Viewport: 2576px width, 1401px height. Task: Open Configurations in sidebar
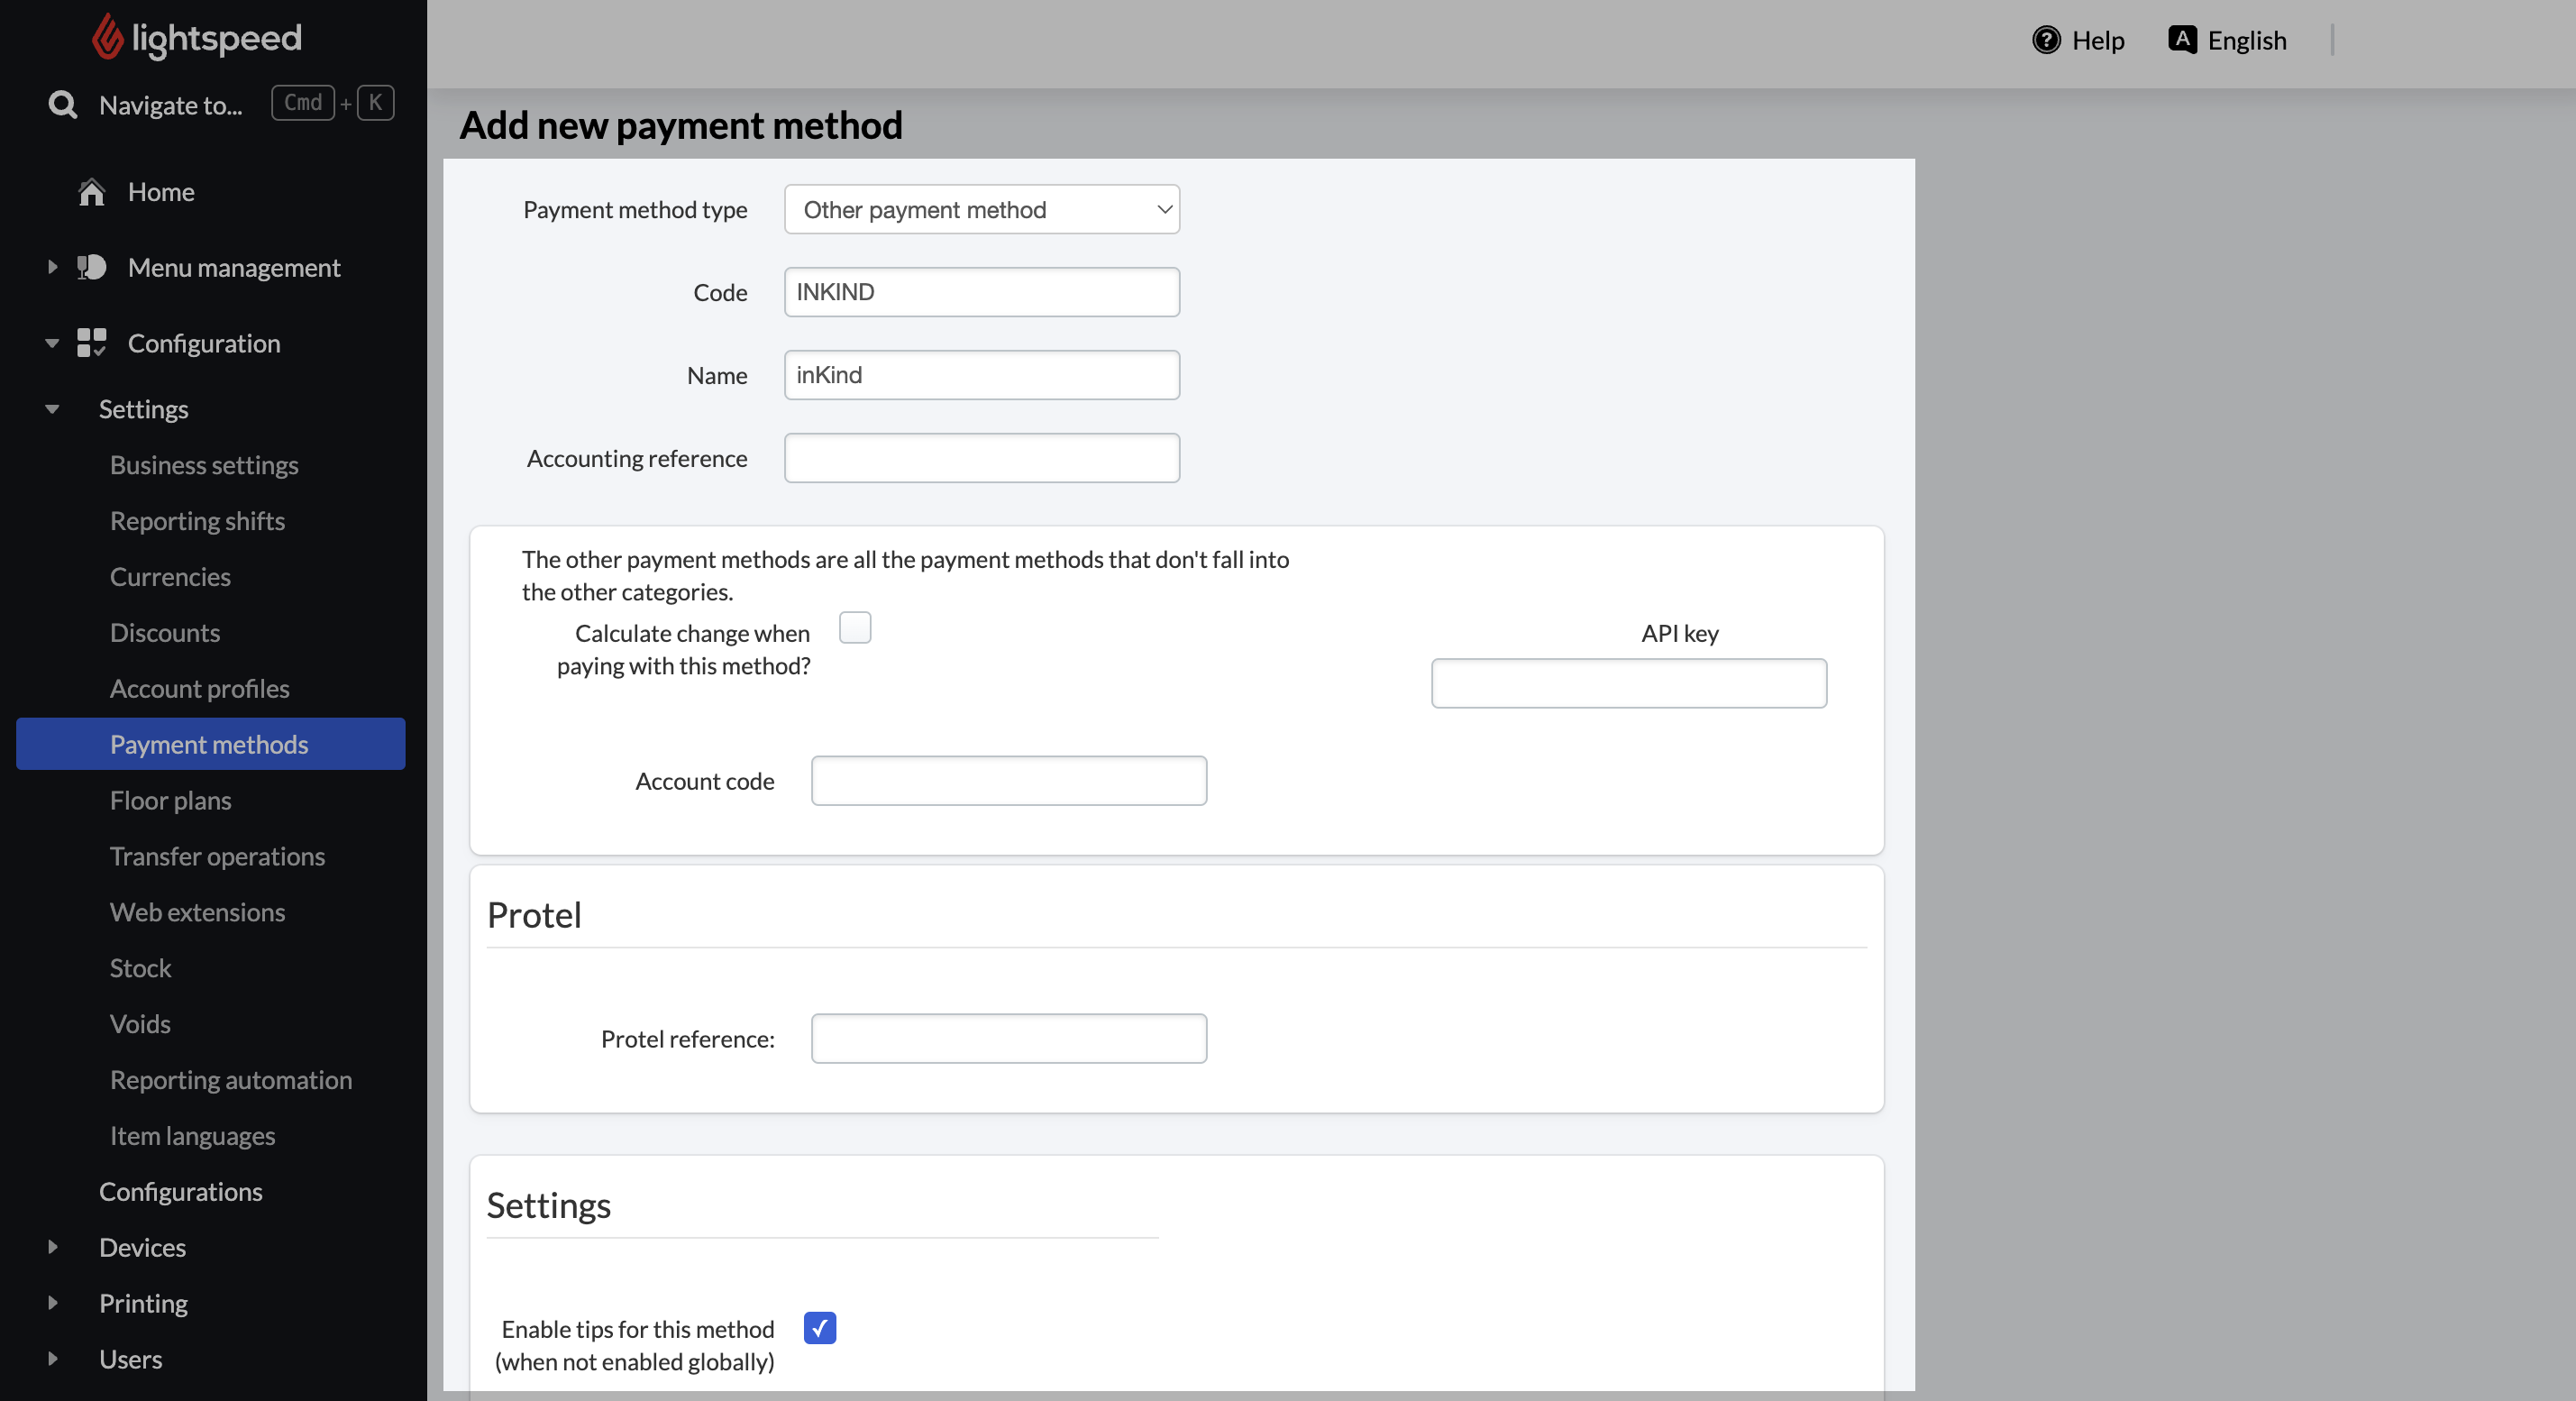(x=181, y=1192)
